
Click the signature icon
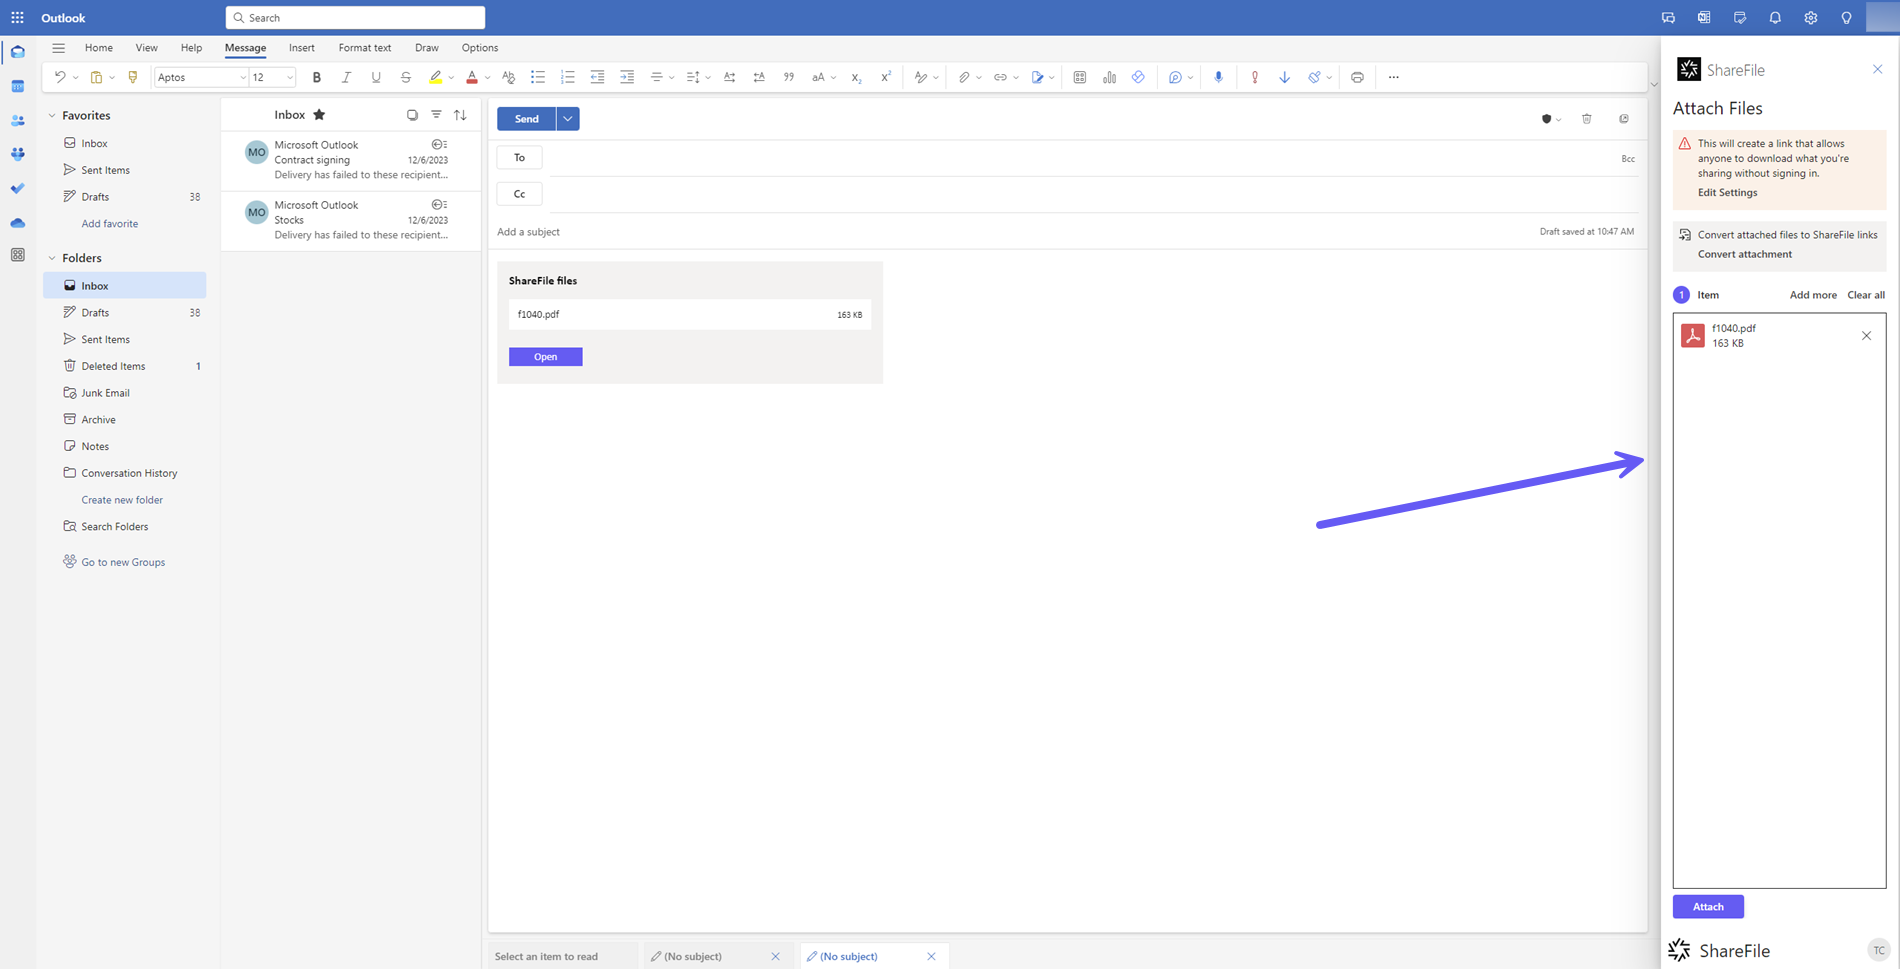(x=1037, y=77)
